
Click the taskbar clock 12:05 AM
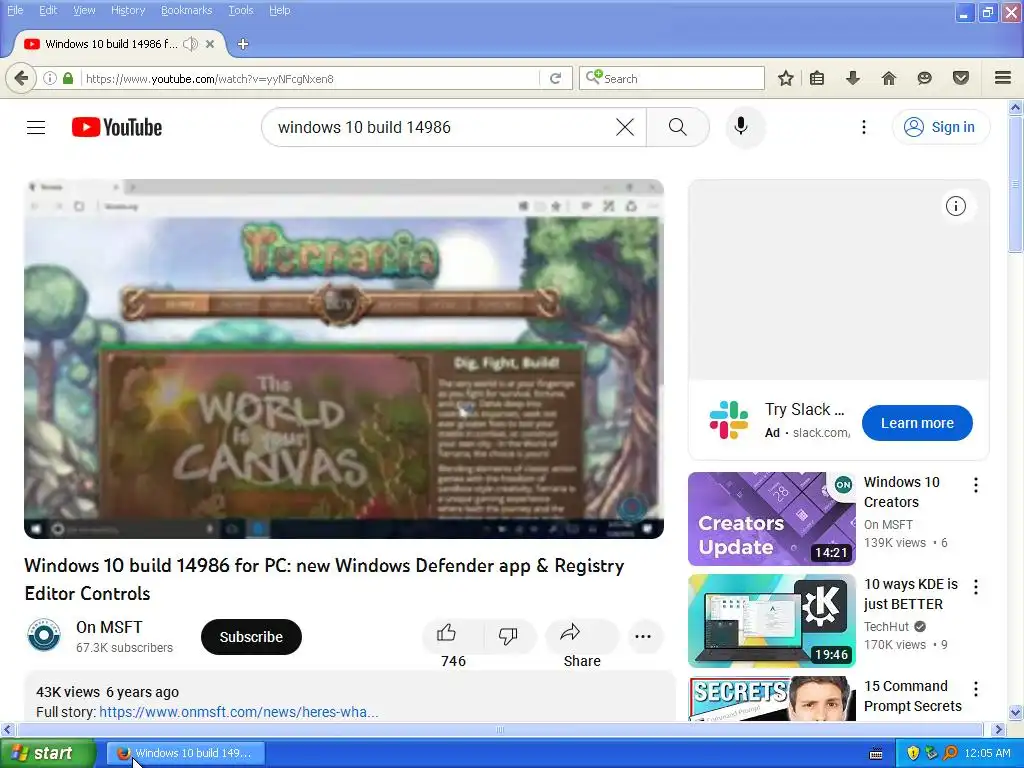pyautogui.click(x=987, y=753)
